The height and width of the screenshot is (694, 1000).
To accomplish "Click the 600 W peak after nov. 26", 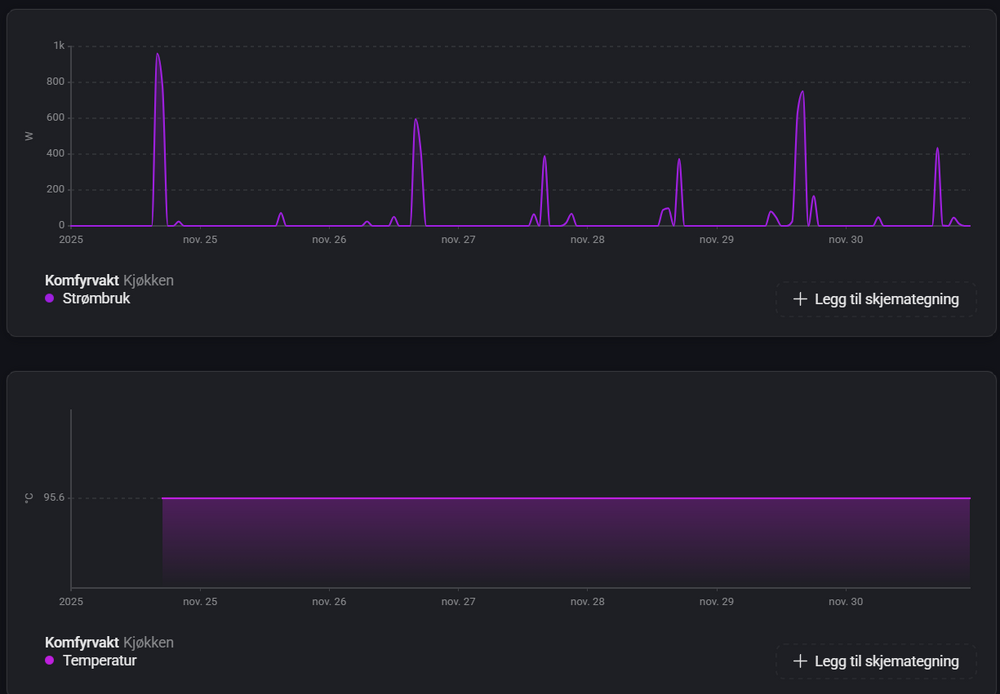I will click(x=415, y=121).
